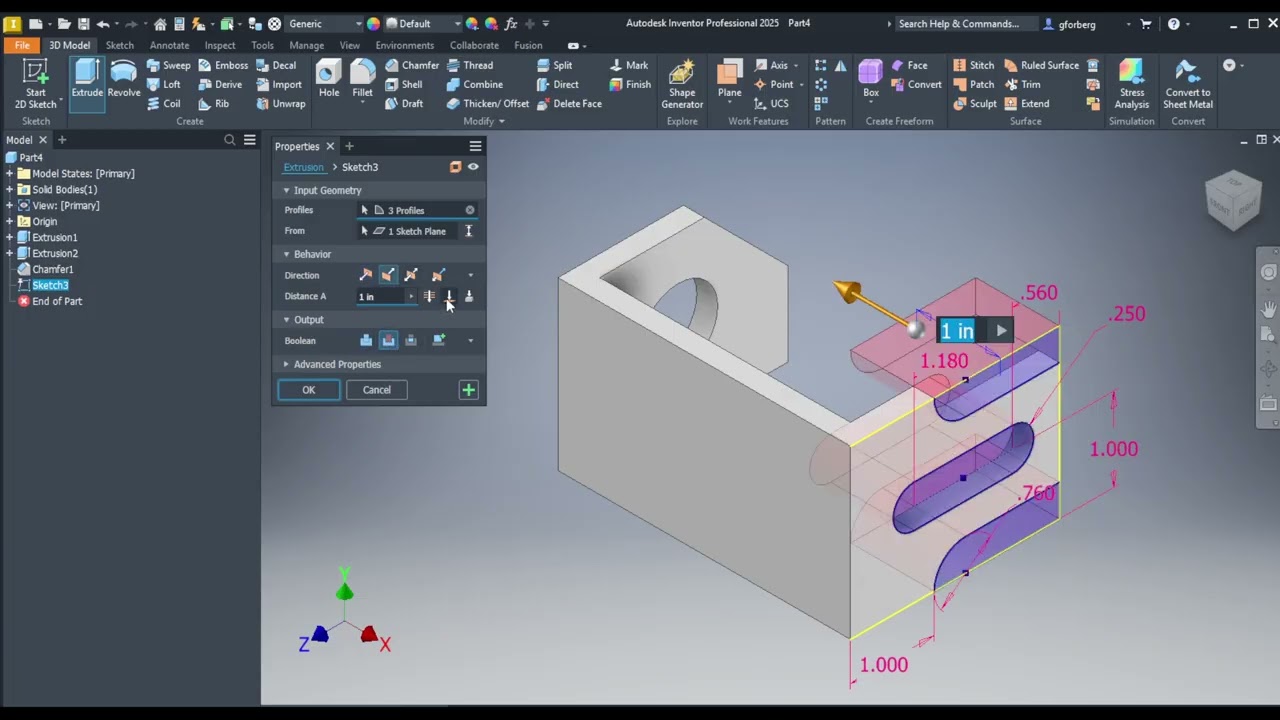The image size is (1280, 720).
Task: Select the Stitch surface tool
Action: tap(973, 65)
